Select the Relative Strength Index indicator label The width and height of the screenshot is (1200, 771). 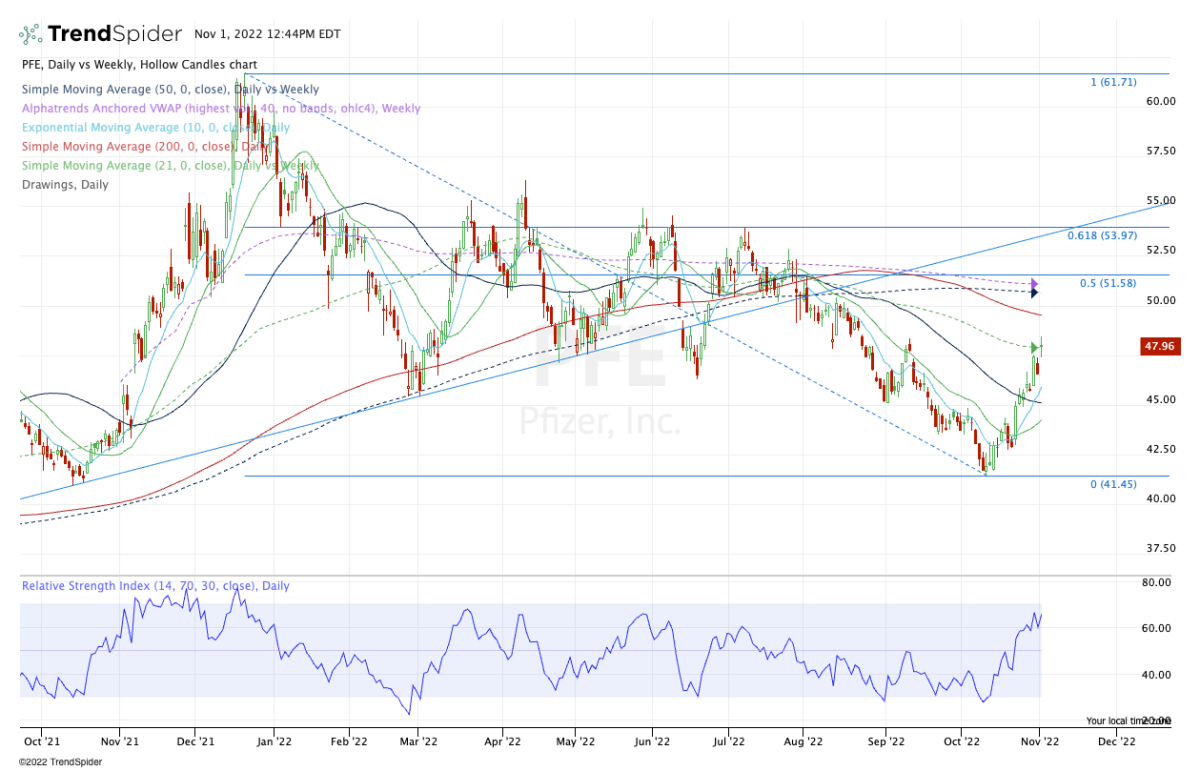pyautogui.click(x=155, y=586)
